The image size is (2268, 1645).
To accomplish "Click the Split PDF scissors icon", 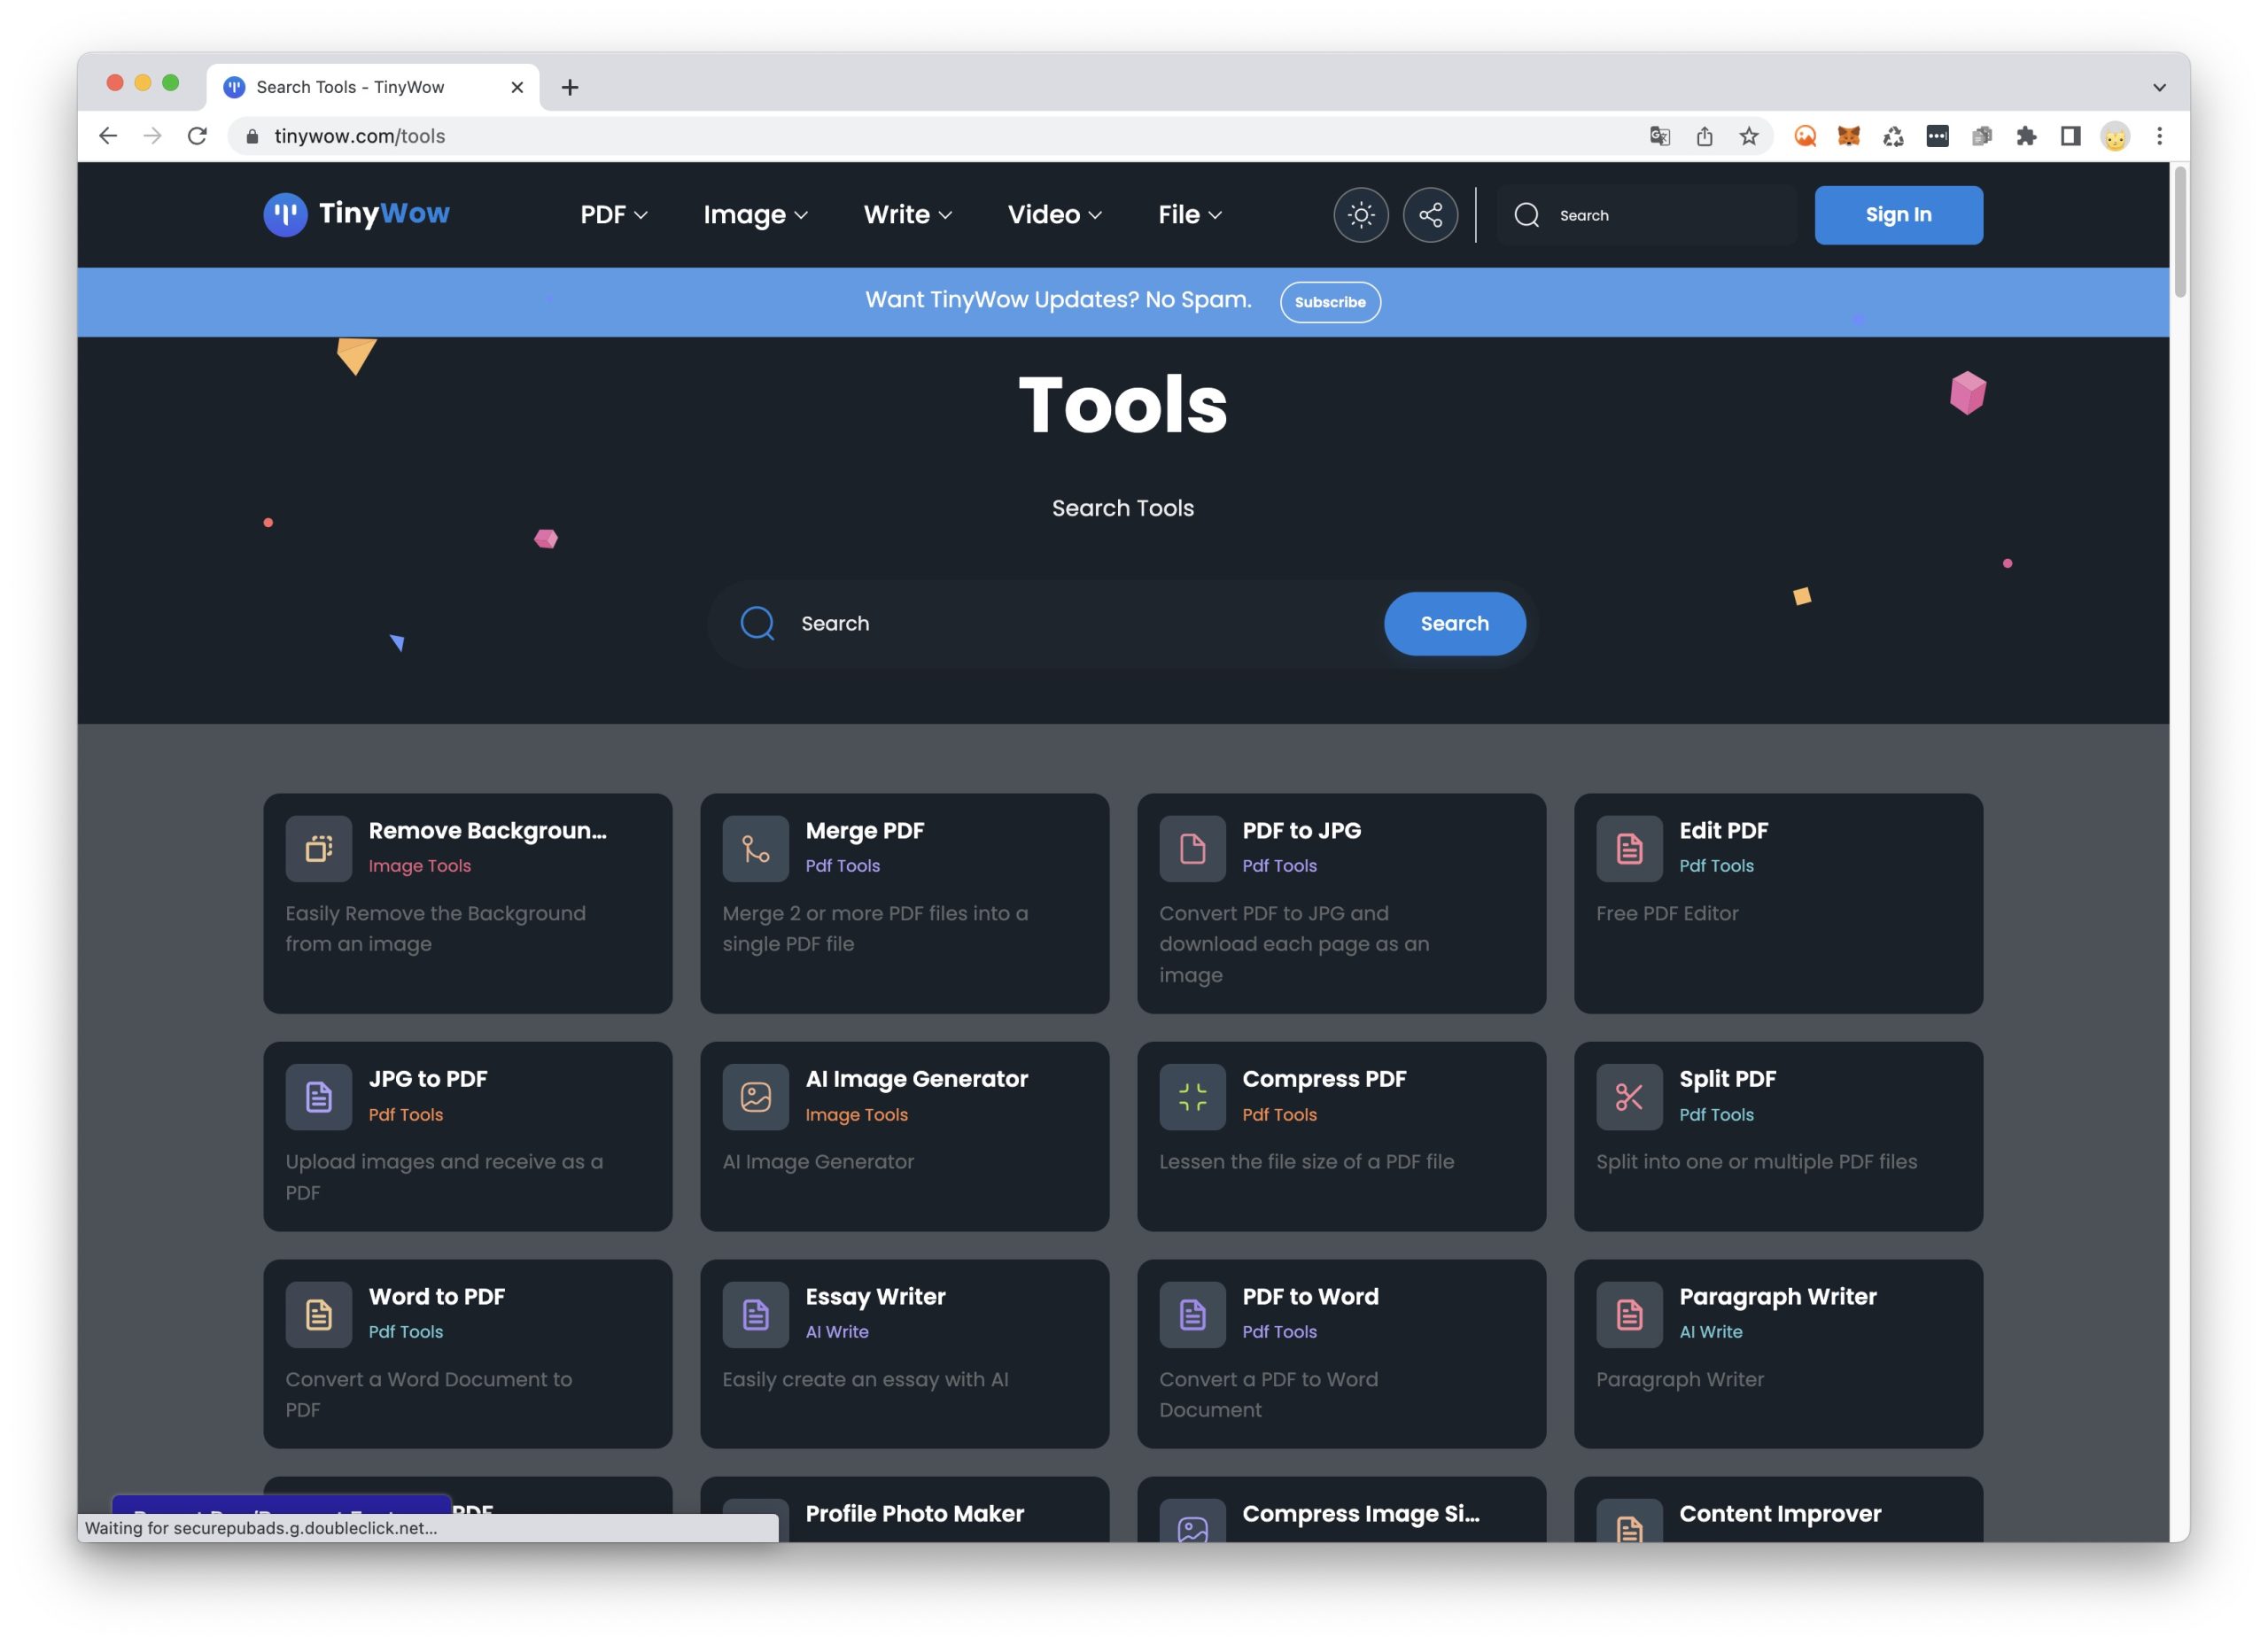I will coord(1628,1097).
